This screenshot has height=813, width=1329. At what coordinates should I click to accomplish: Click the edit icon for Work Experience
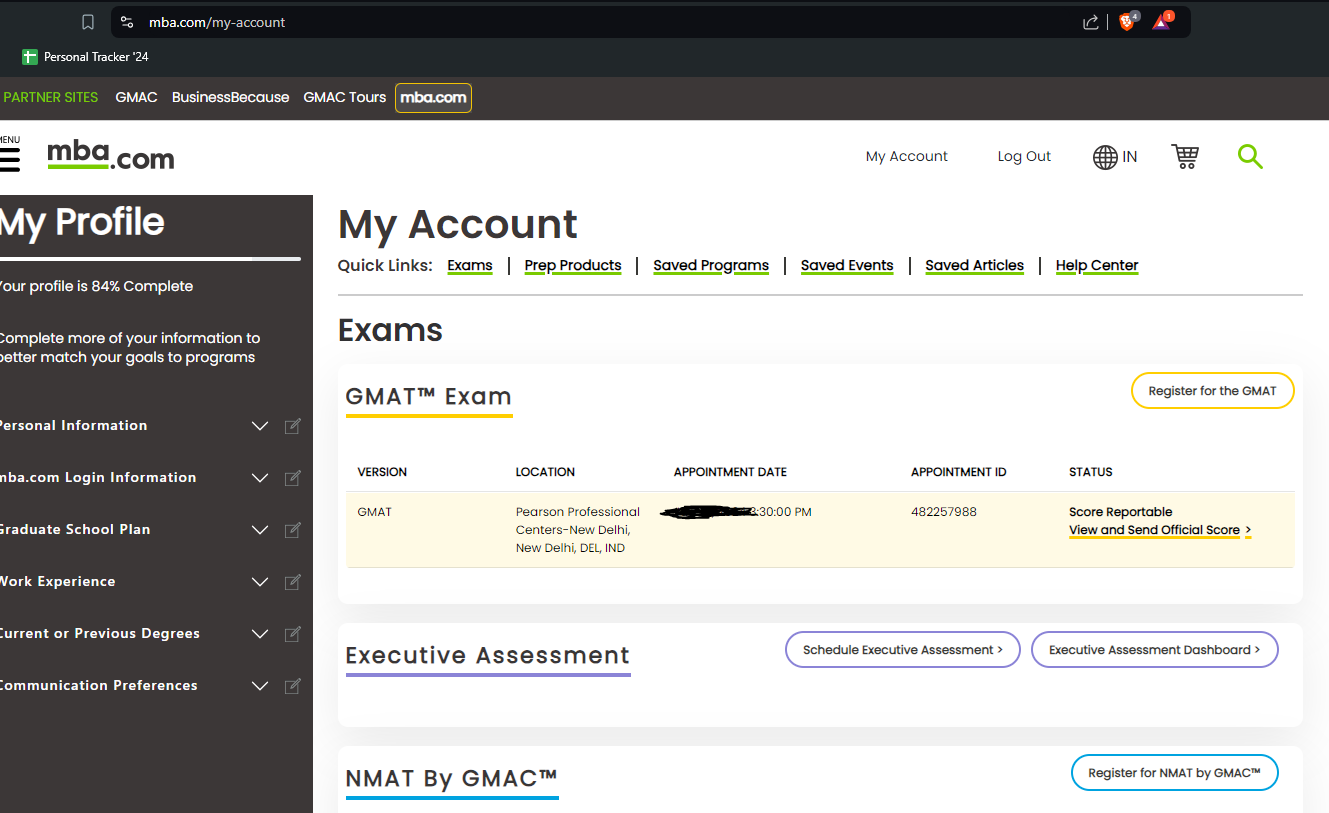point(293,582)
